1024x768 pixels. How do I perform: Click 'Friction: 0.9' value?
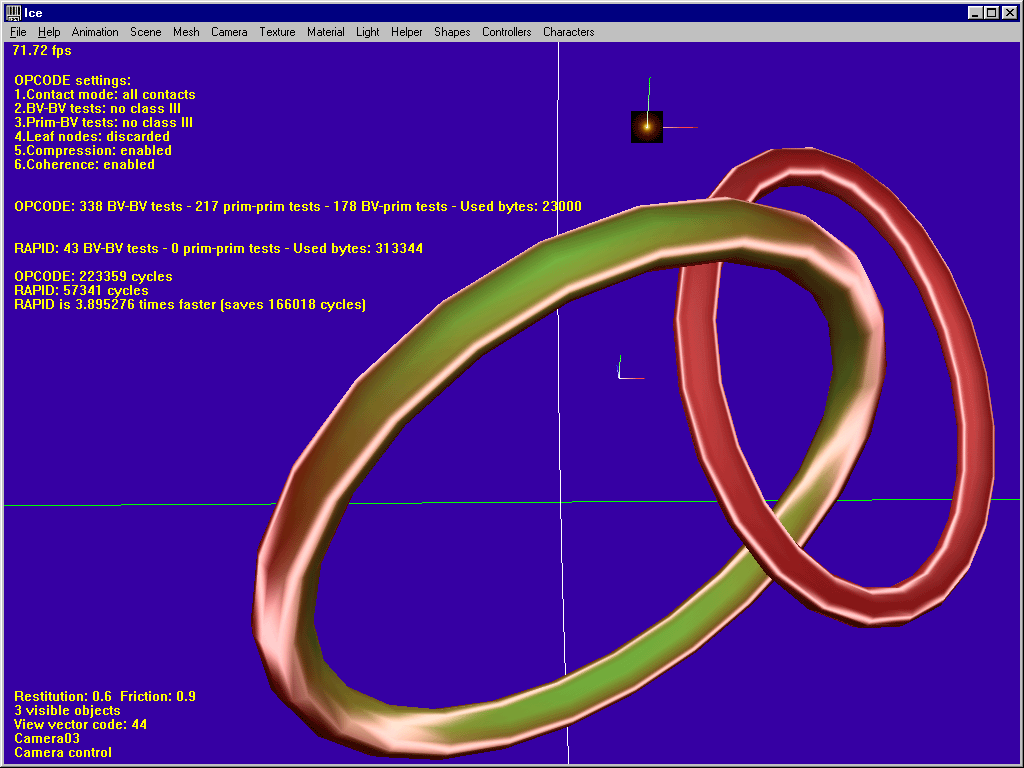tap(158, 696)
